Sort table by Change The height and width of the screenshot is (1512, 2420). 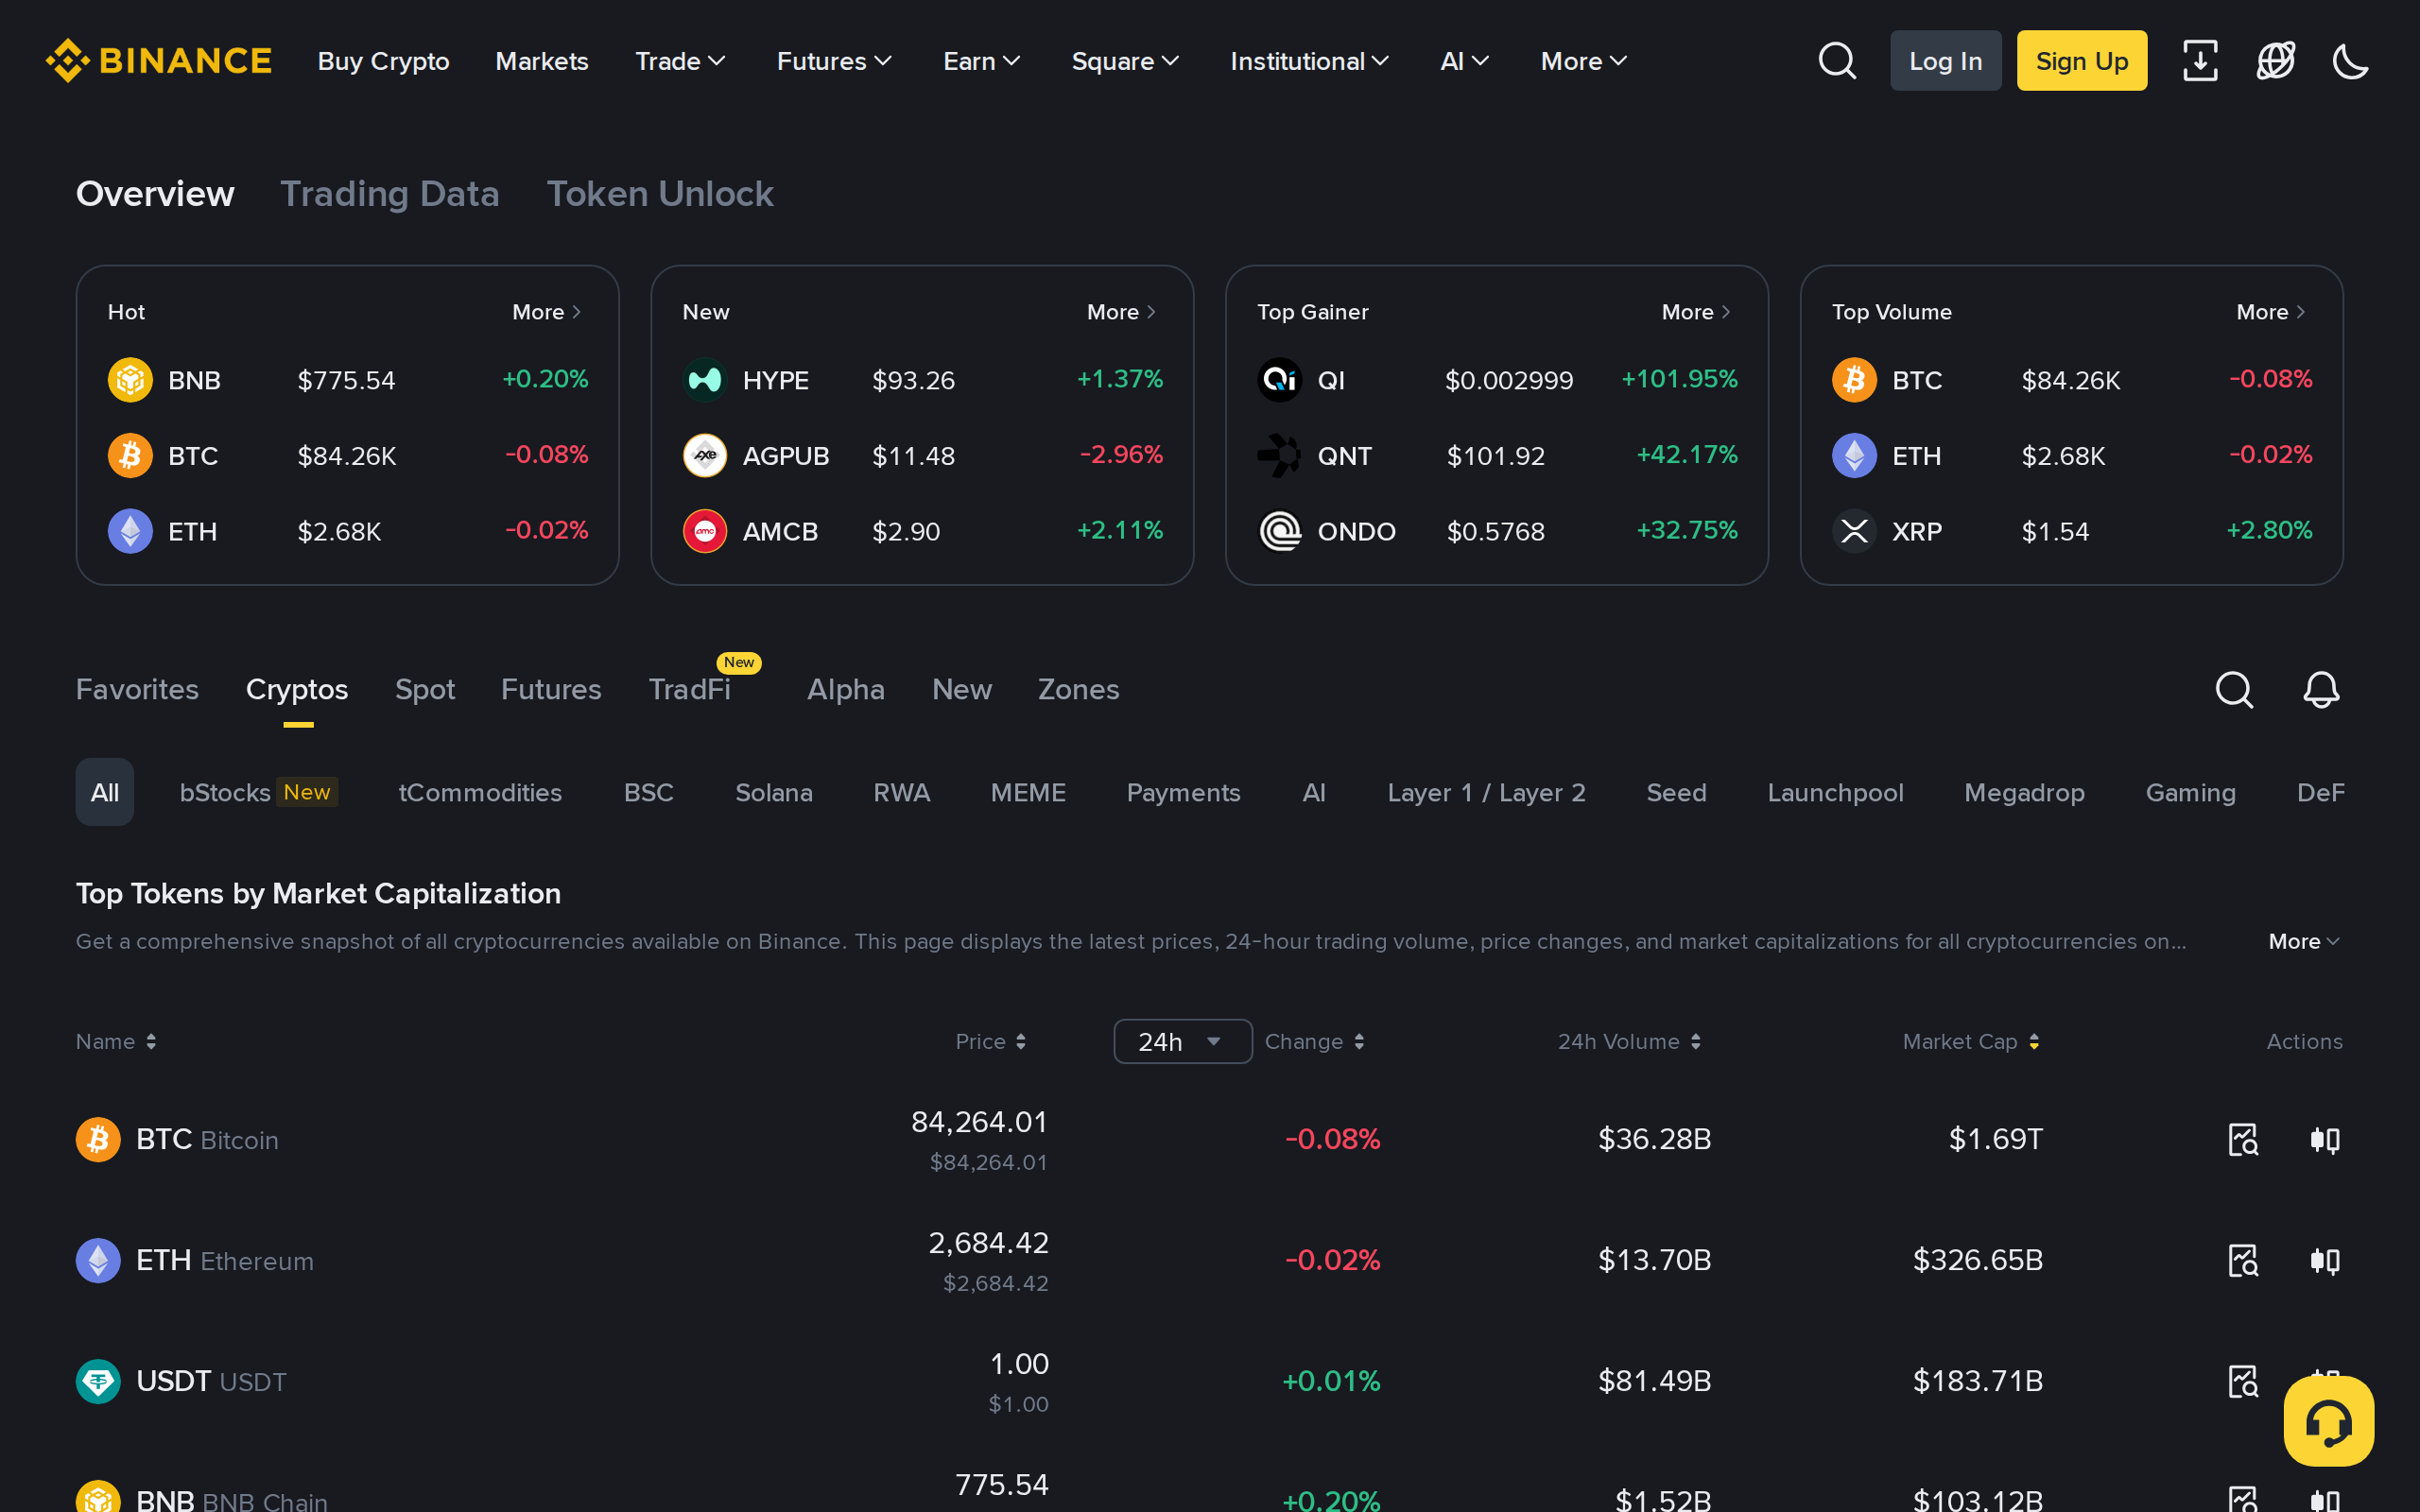pyautogui.click(x=1314, y=1041)
